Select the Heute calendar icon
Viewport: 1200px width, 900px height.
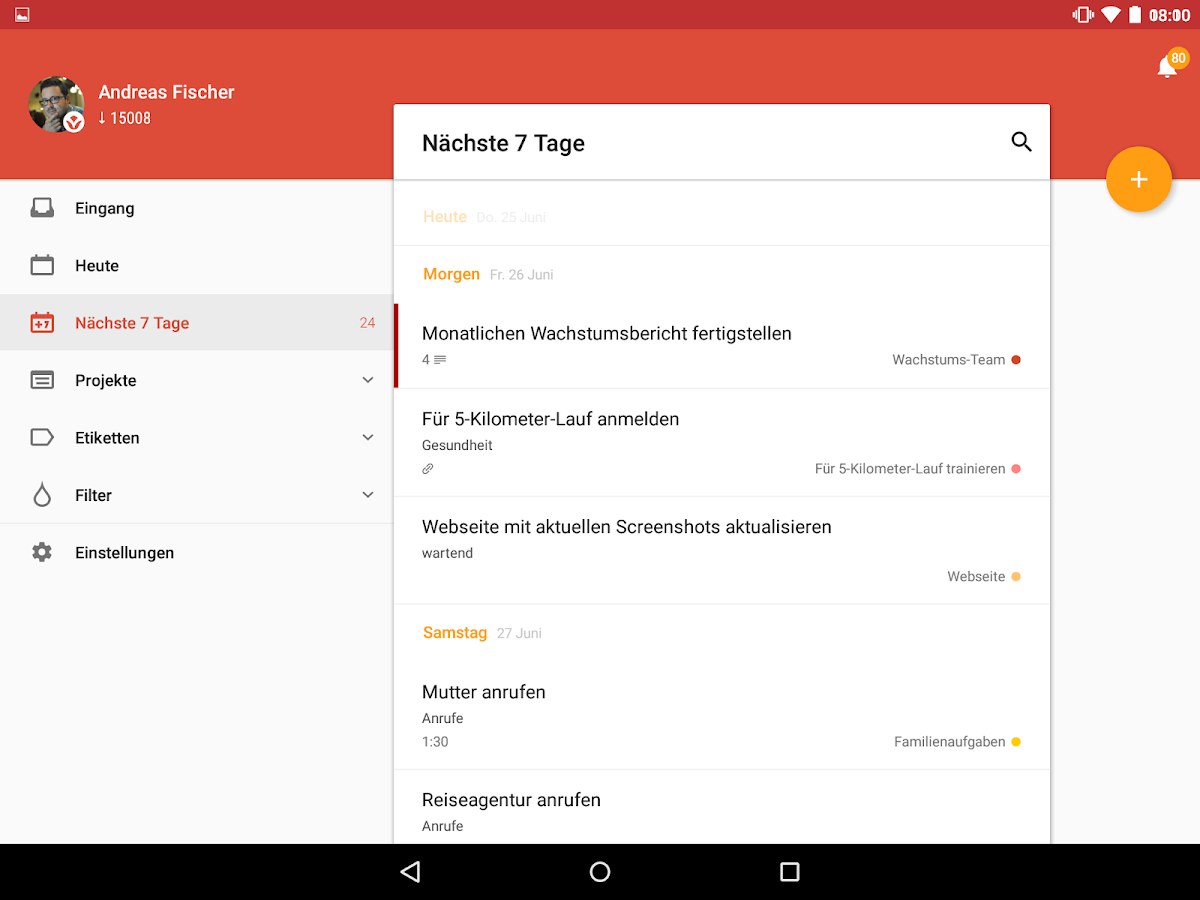(41, 265)
